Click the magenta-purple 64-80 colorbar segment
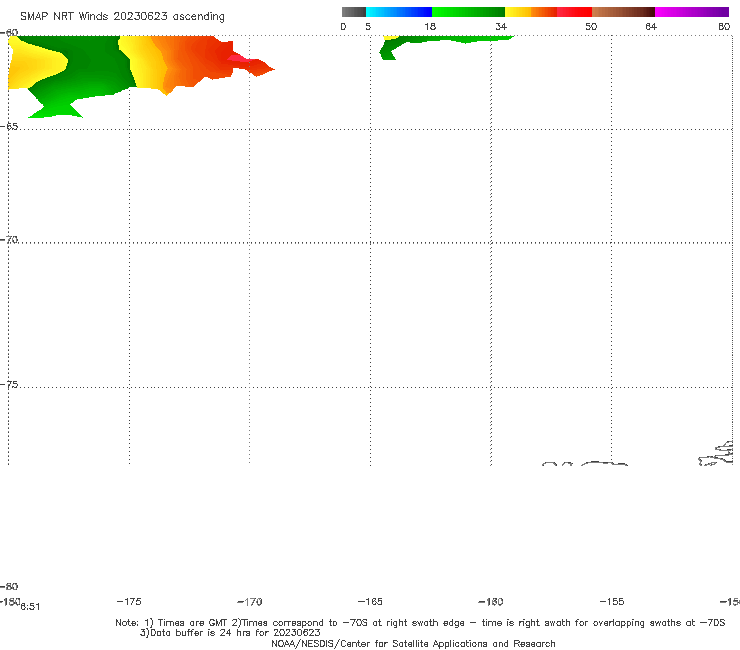 (x=692, y=12)
